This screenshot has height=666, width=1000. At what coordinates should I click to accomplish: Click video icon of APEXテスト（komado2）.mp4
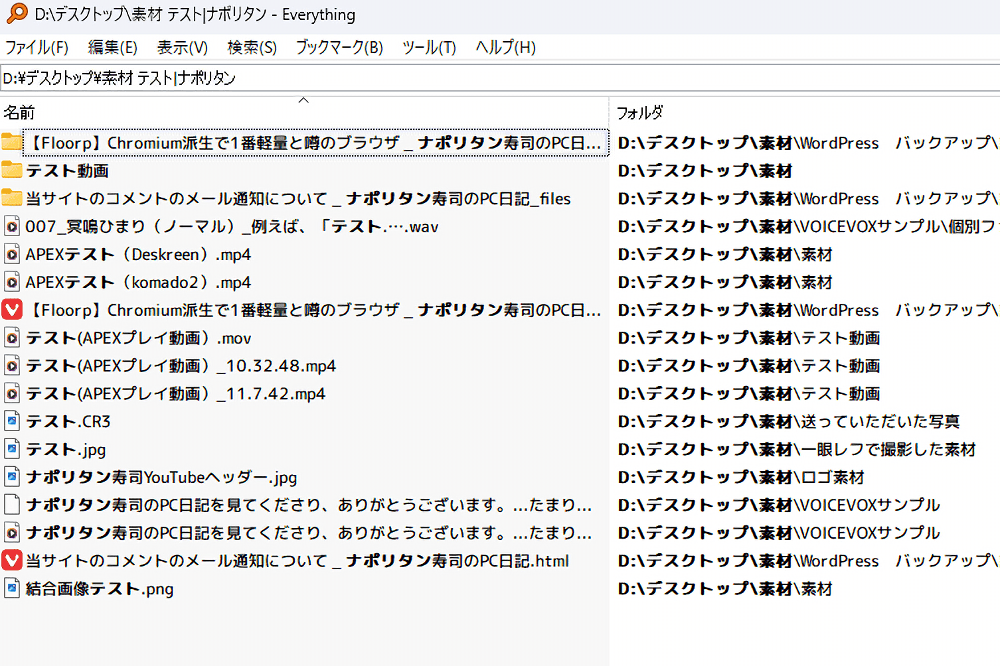11,281
